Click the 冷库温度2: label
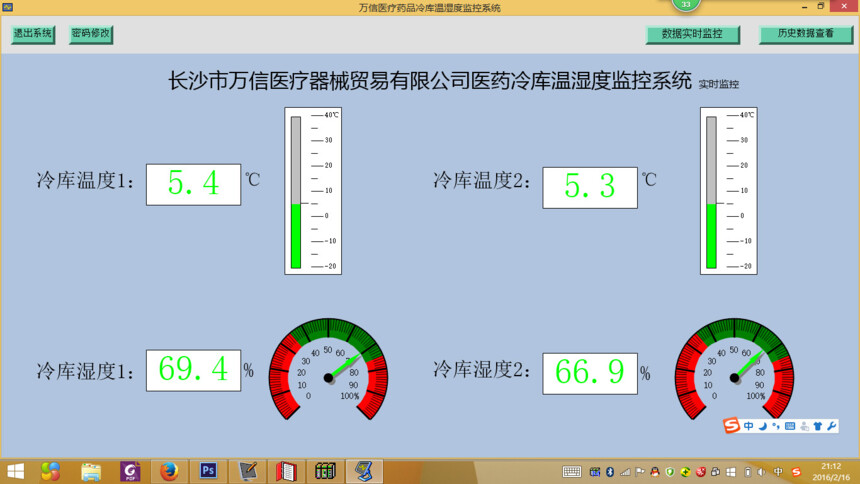Image resolution: width=860 pixels, height=484 pixels. pos(482,181)
